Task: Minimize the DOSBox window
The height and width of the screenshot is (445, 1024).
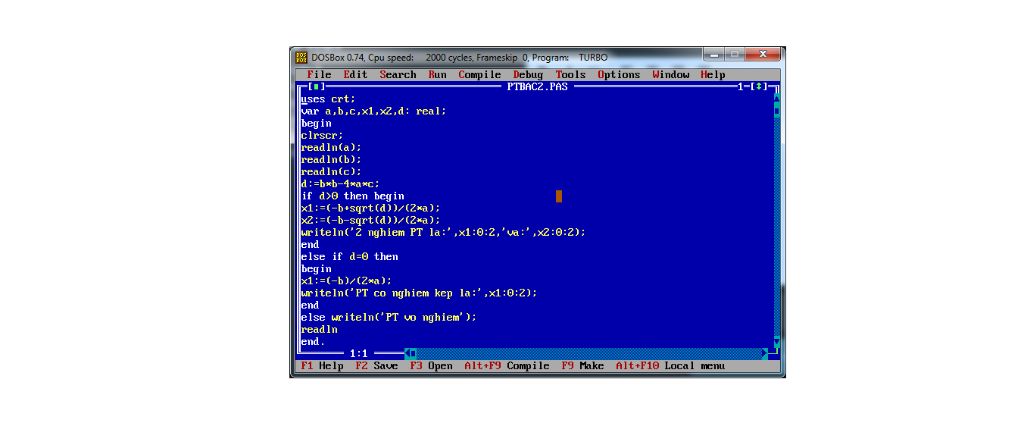Action: [x=714, y=54]
